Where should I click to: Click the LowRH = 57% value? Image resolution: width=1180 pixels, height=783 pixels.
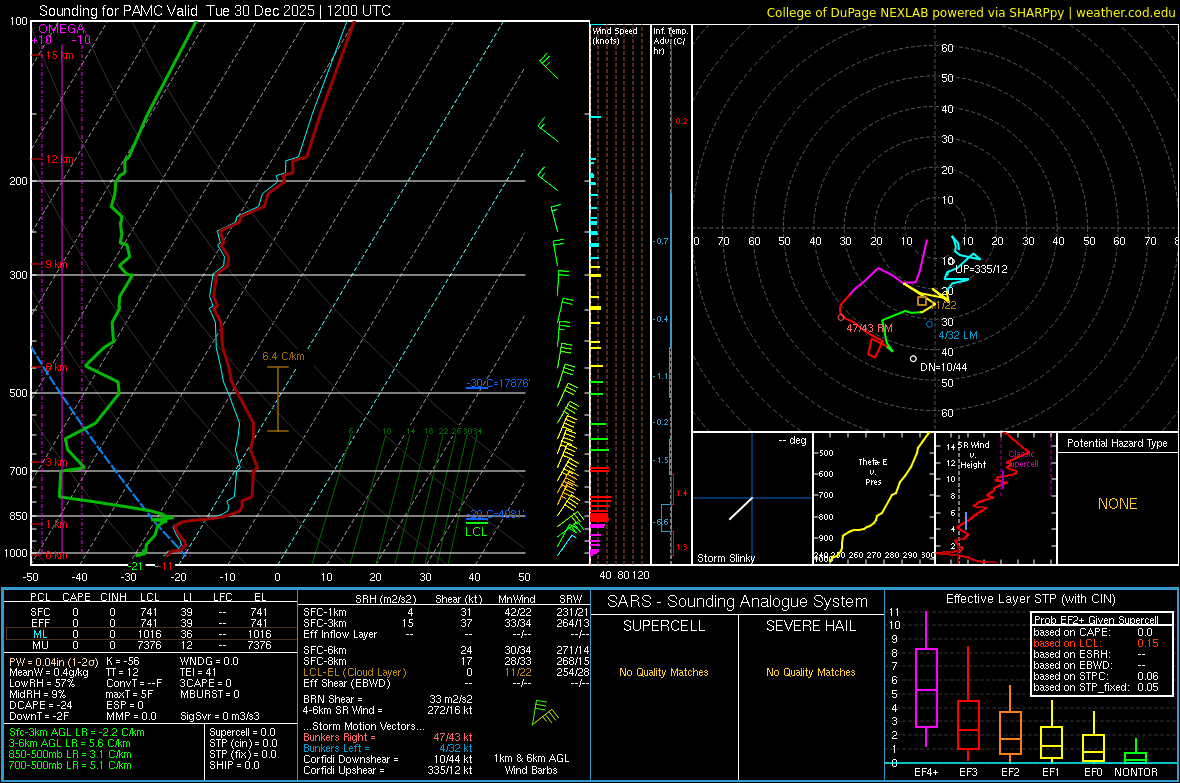tap(42, 684)
